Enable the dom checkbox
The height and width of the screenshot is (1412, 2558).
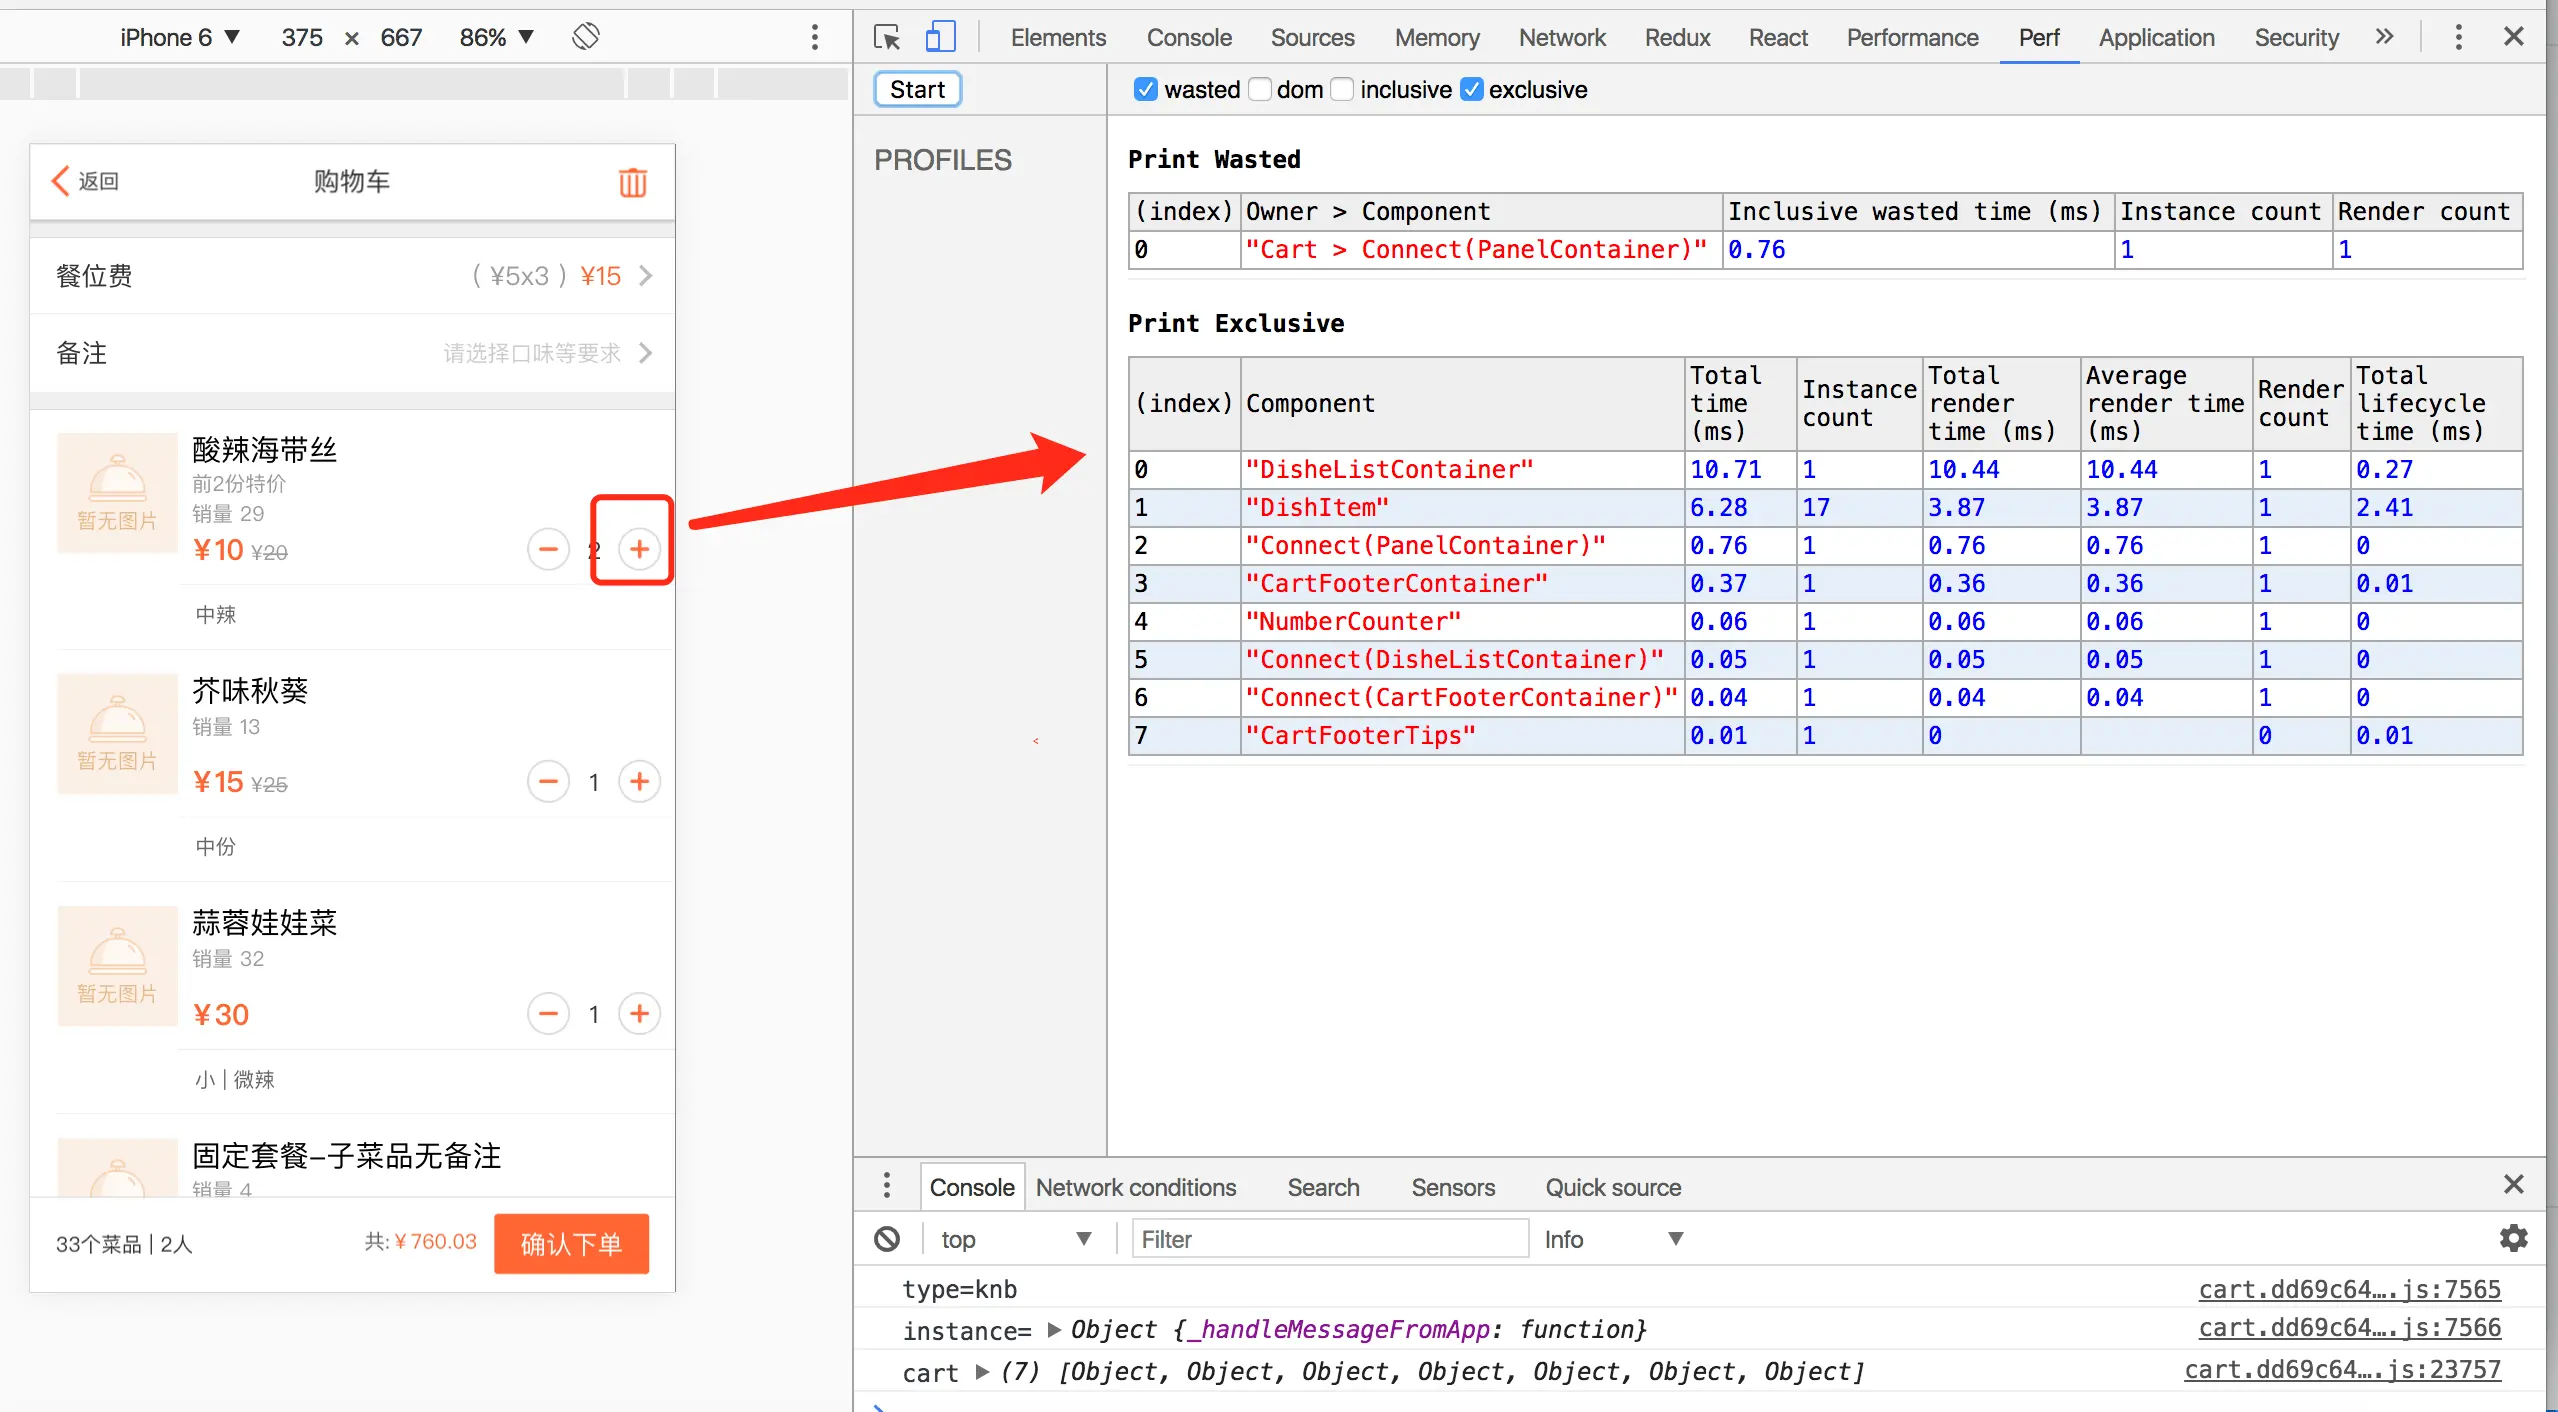coord(1260,90)
